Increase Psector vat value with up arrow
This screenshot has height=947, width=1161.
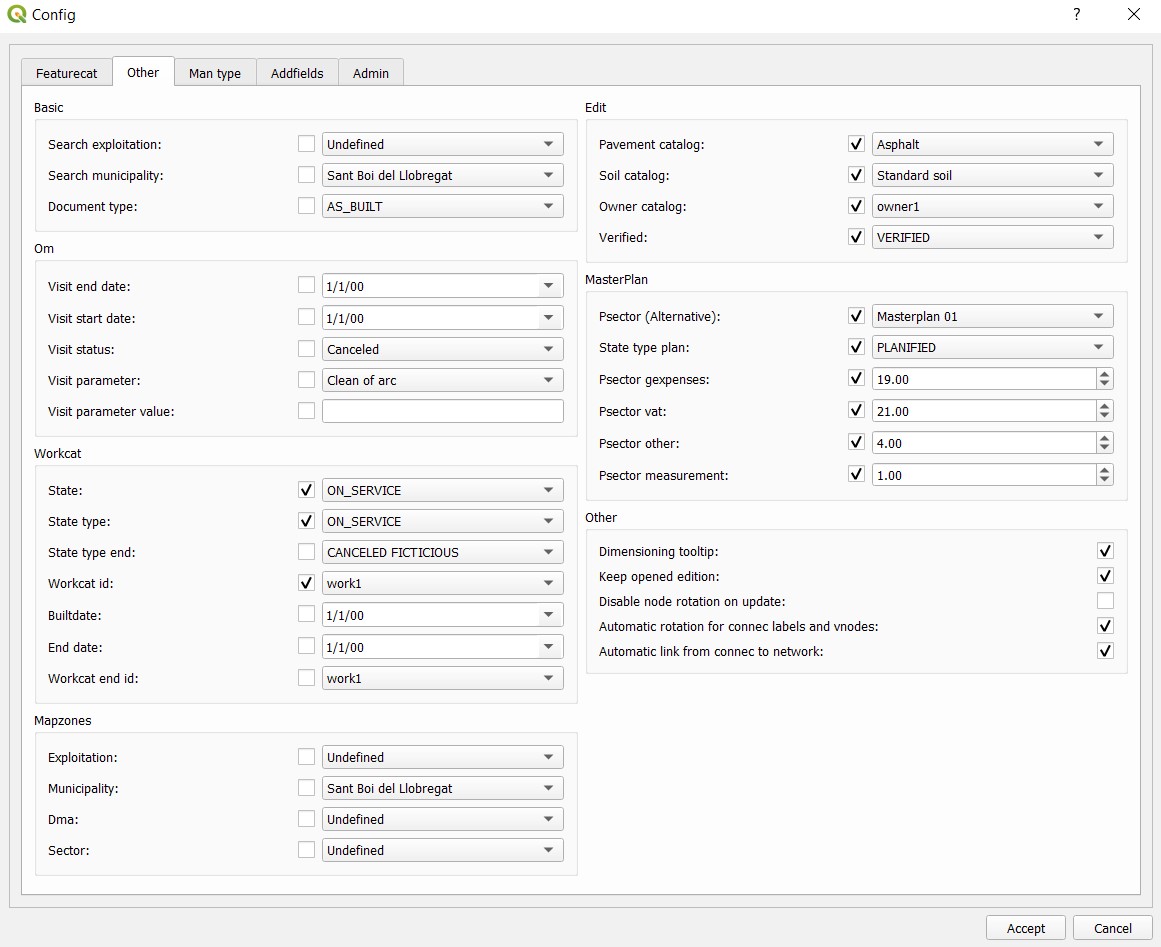tap(1104, 406)
